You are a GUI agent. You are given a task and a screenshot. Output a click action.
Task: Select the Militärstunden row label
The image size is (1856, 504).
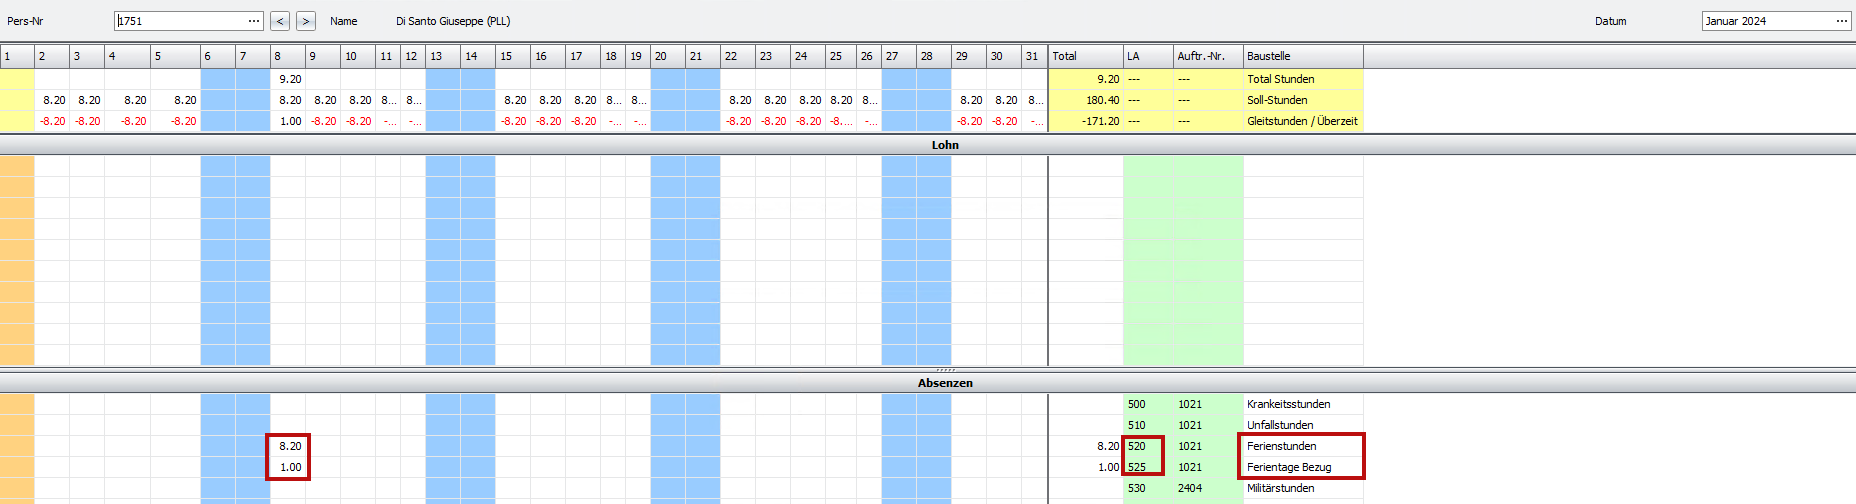pos(1280,488)
